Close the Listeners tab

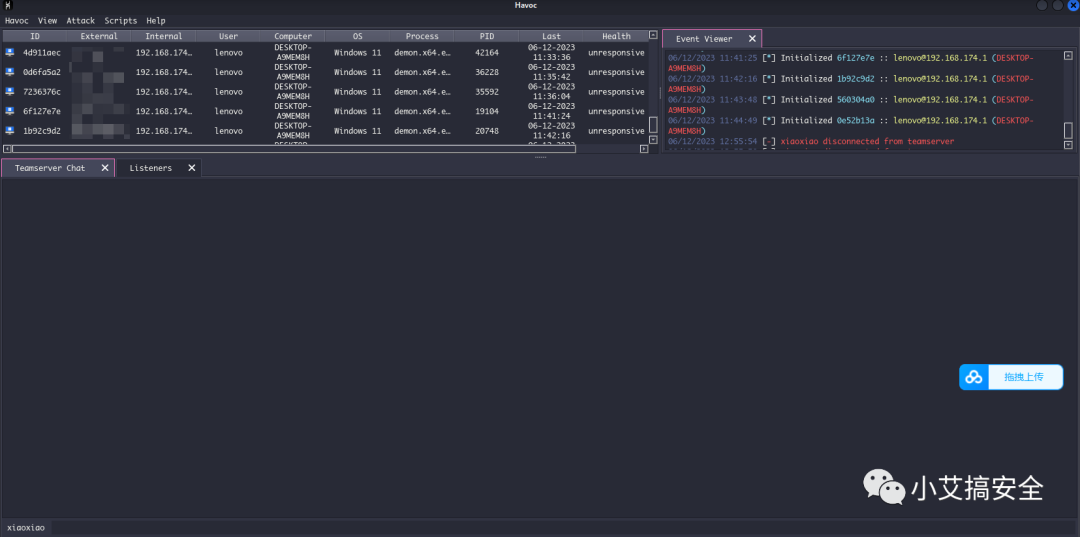tap(191, 168)
